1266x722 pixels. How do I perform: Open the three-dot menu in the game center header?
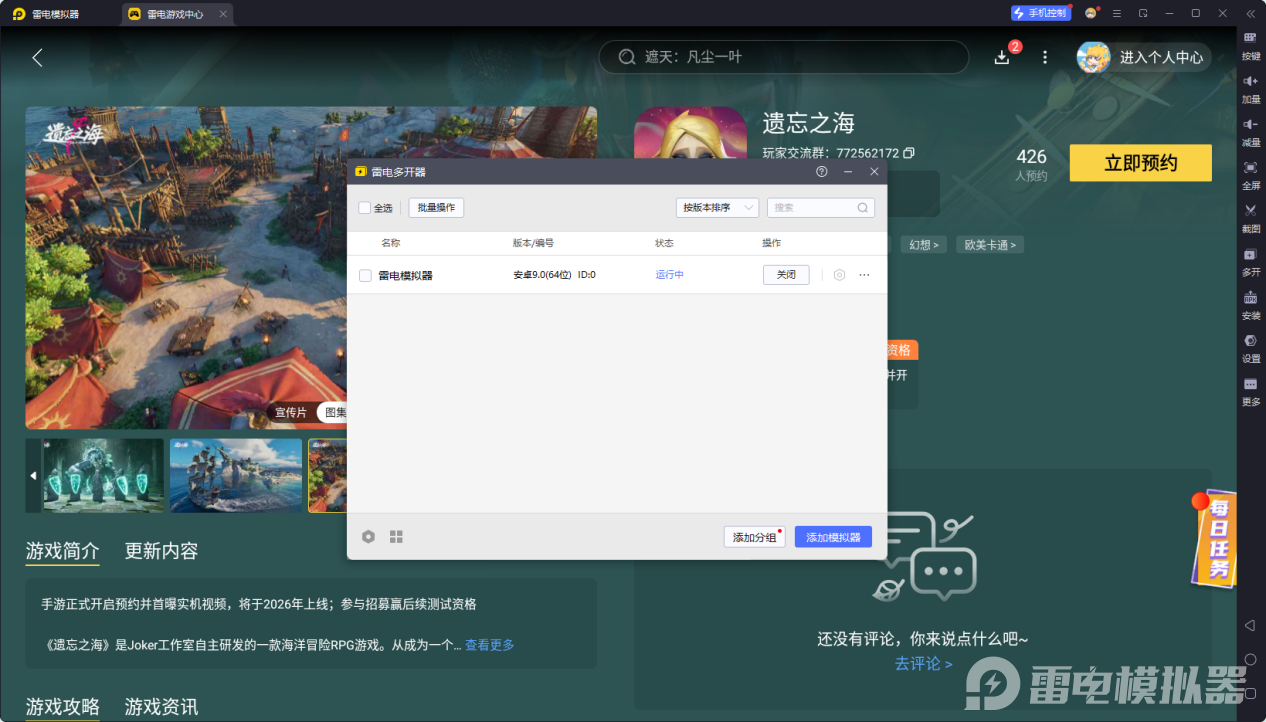pos(1045,57)
